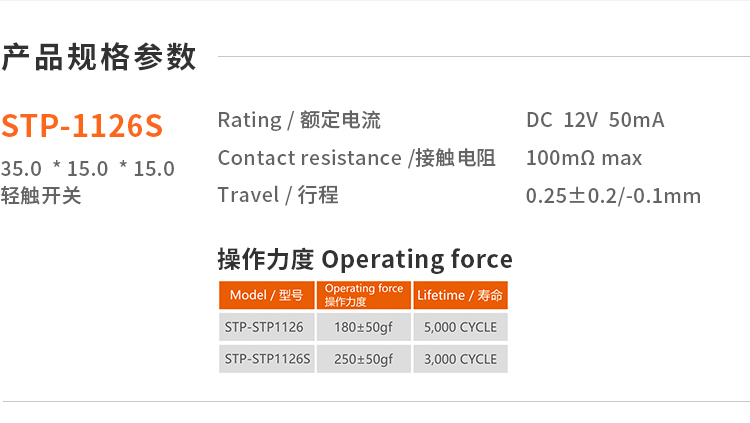Click the 250±50gf force cell
This screenshot has width=750, height=423.
(x=364, y=359)
